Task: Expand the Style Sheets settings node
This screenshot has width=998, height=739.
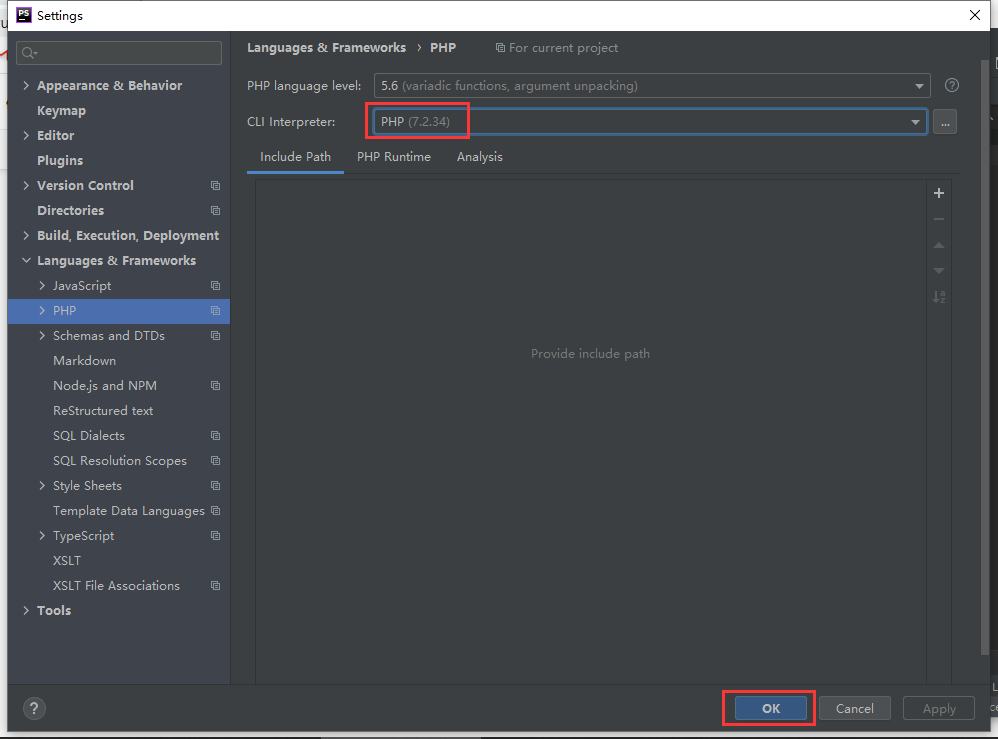Action: pos(42,486)
